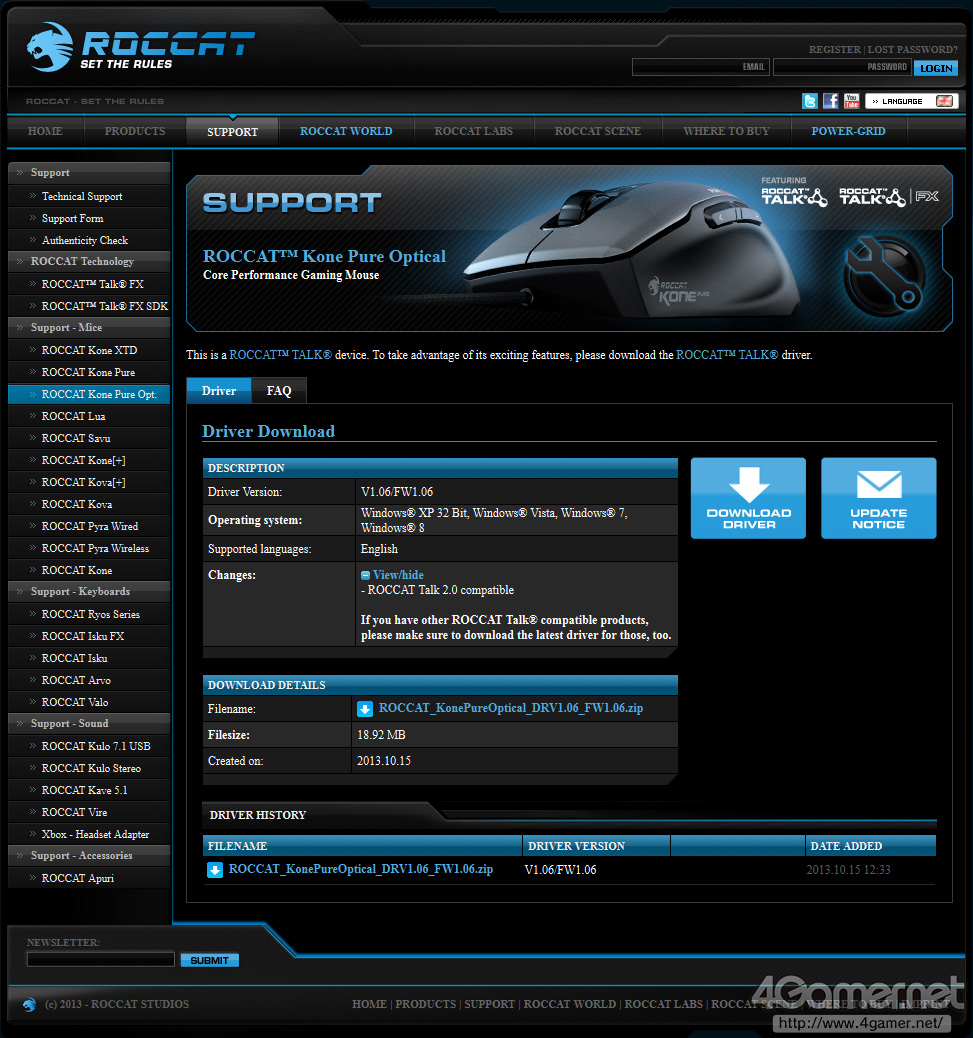This screenshot has height=1038, width=973.
Task: Click the REGISTER link
Action: tap(835, 50)
